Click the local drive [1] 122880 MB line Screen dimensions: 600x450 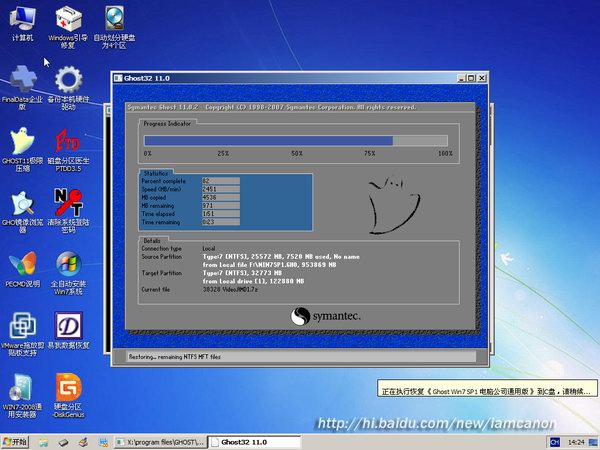(253, 281)
